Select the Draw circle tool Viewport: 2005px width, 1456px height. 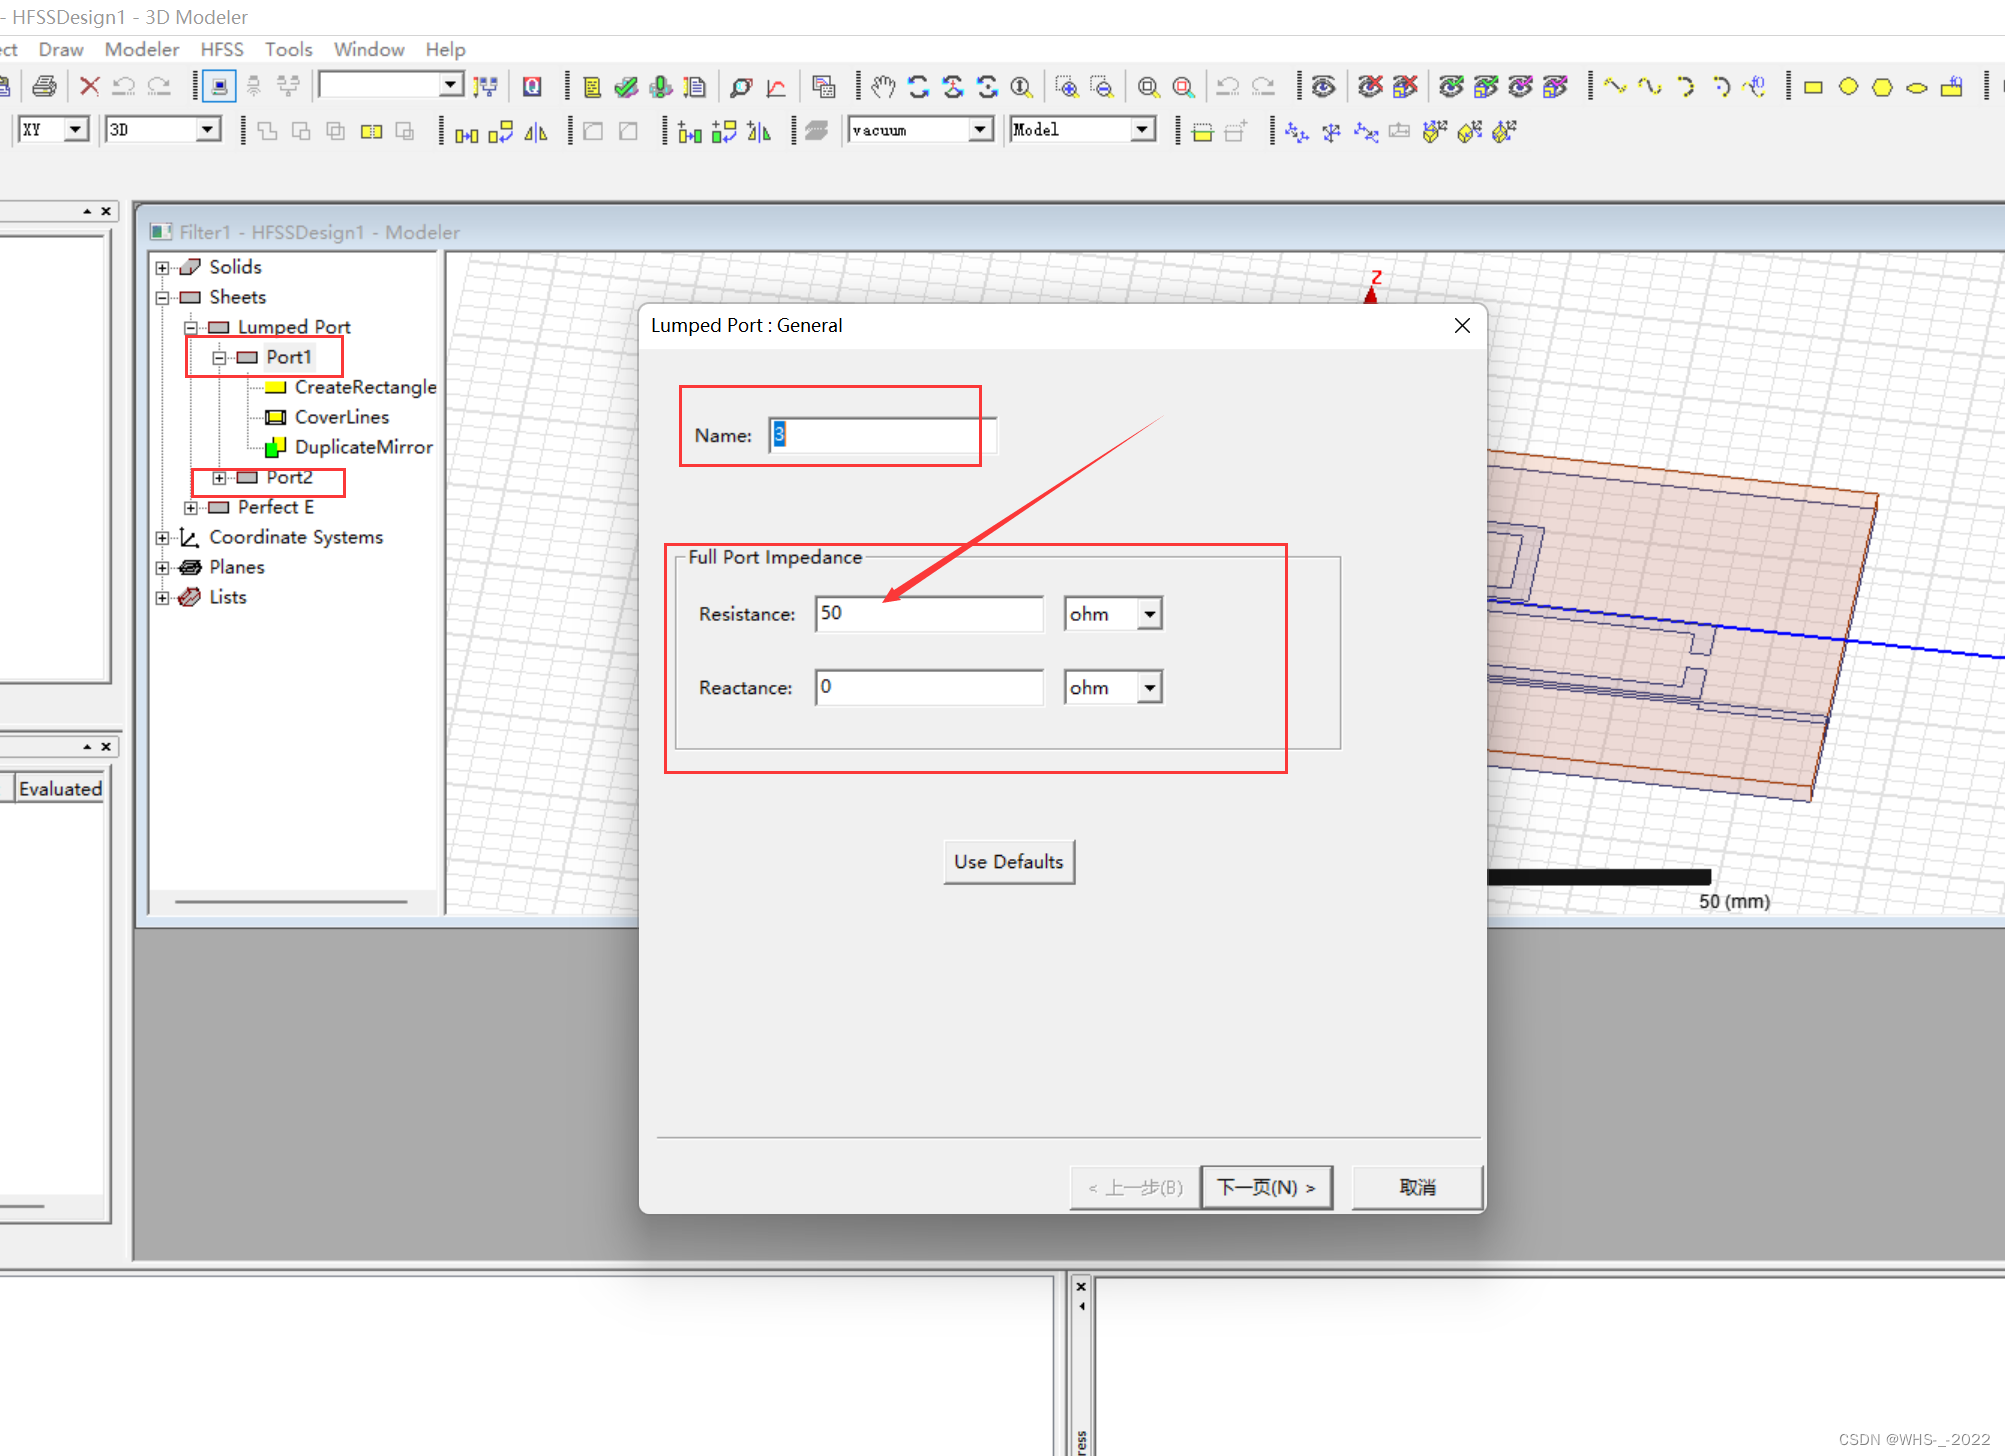(x=1848, y=87)
